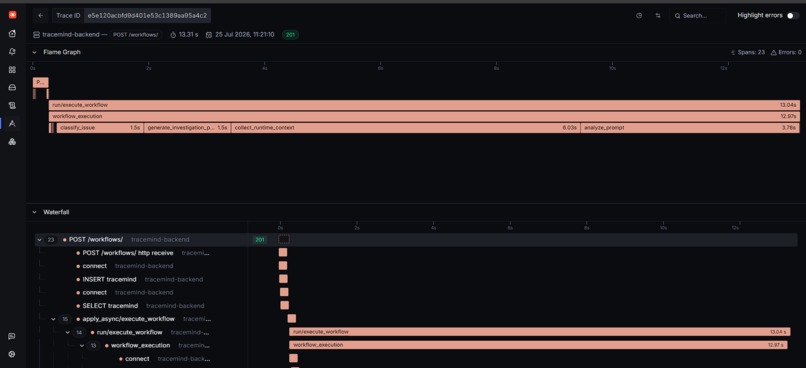Click the server icon beside tracemind-backend
Viewport: 806px width, 368px height.
[36, 34]
